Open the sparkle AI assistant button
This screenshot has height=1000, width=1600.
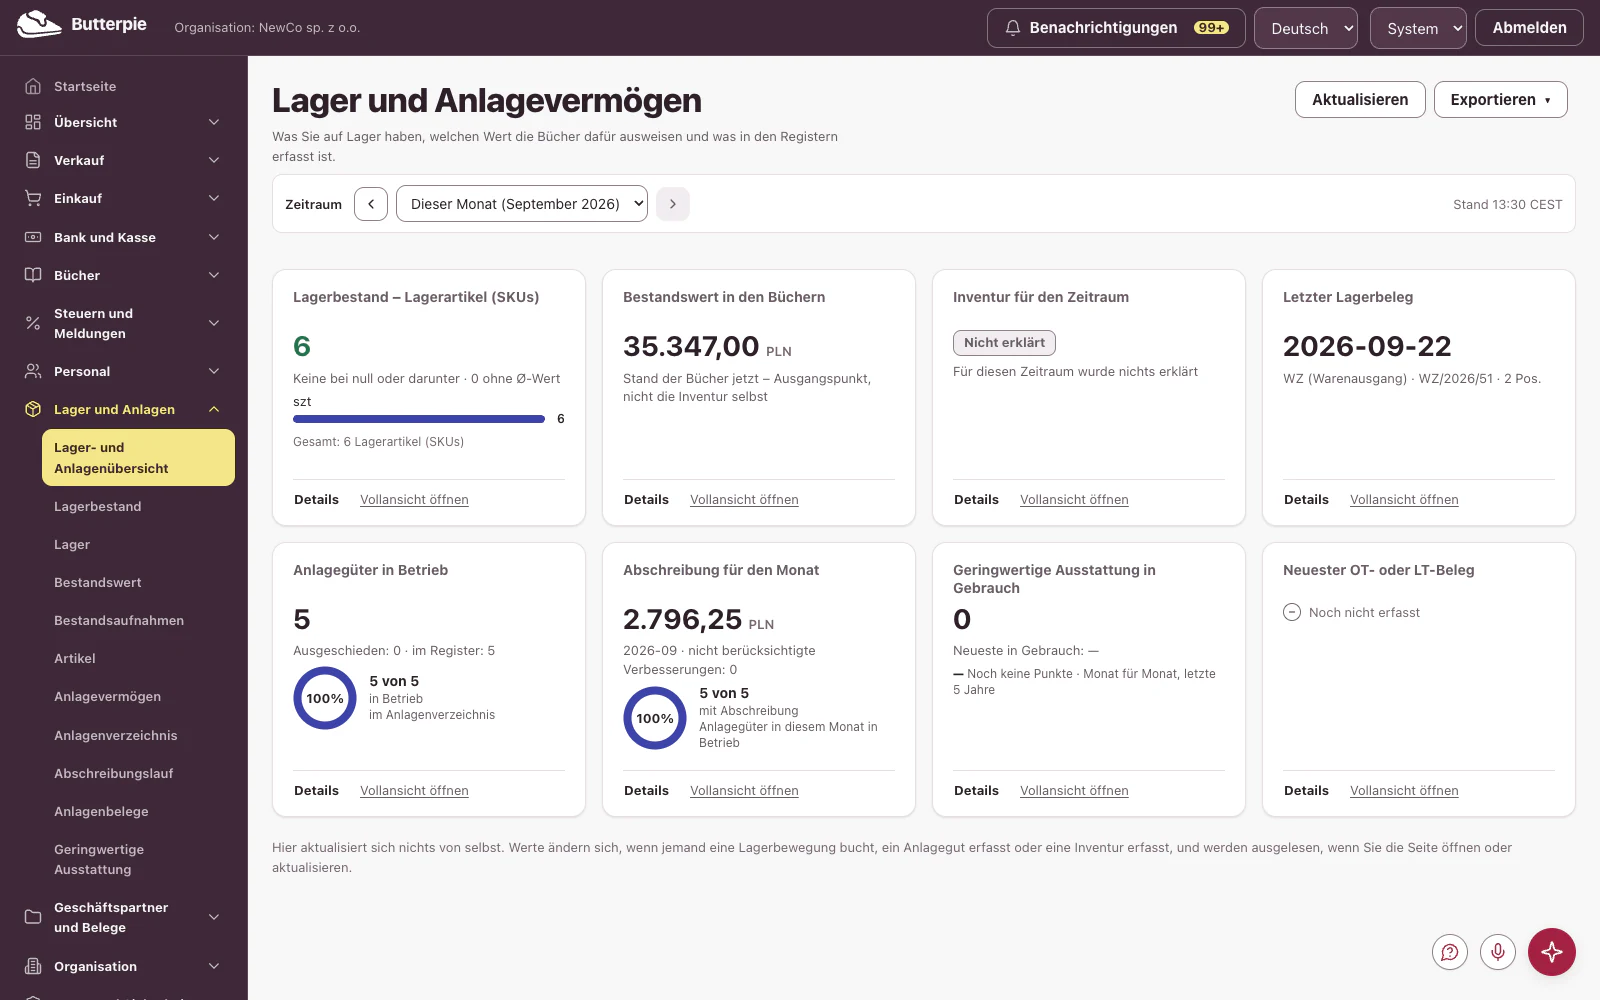click(x=1552, y=952)
